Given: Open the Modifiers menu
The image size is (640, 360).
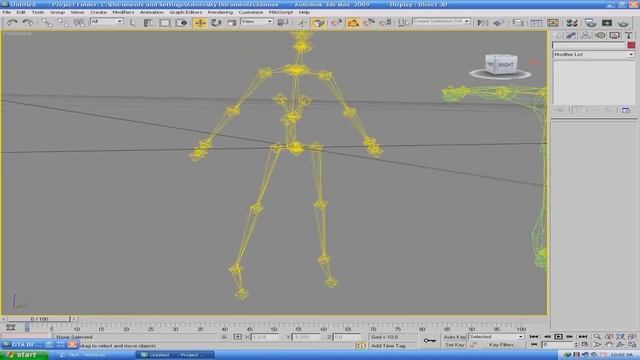Looking at the screenshot, I should pyautogui.click(x=123, y=12).
